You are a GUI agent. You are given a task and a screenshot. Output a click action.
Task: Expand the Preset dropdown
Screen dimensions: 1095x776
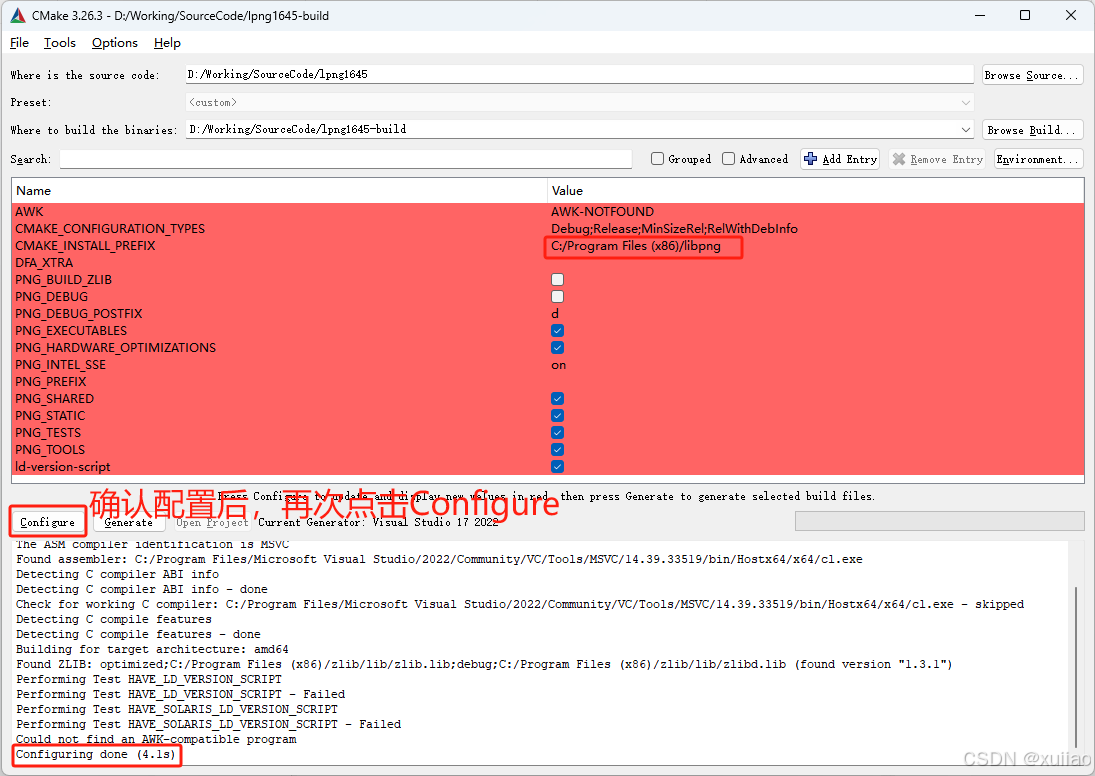tap(965, 101)
